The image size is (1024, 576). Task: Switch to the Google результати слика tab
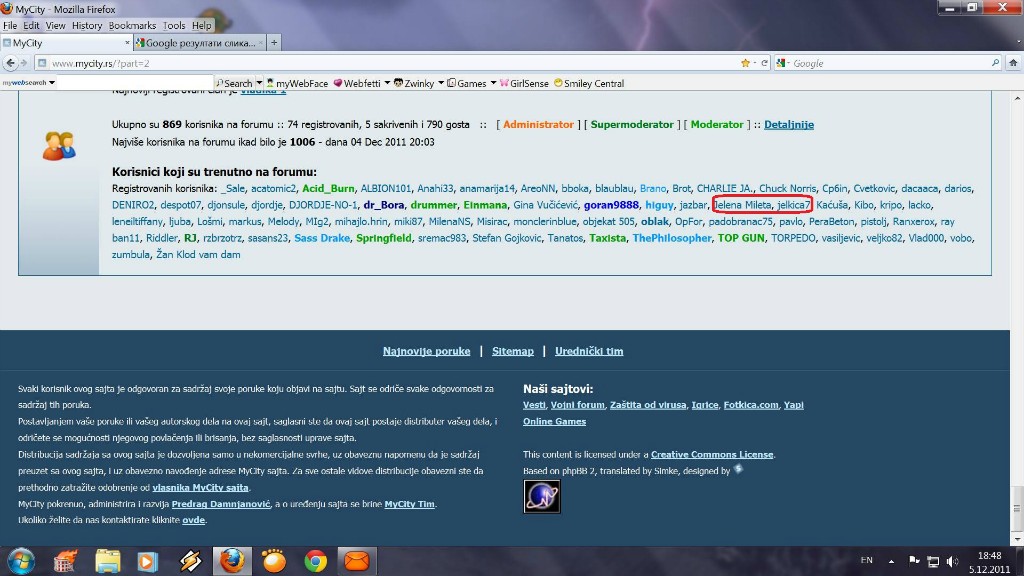pyautogui.click(x=199, y=43)
